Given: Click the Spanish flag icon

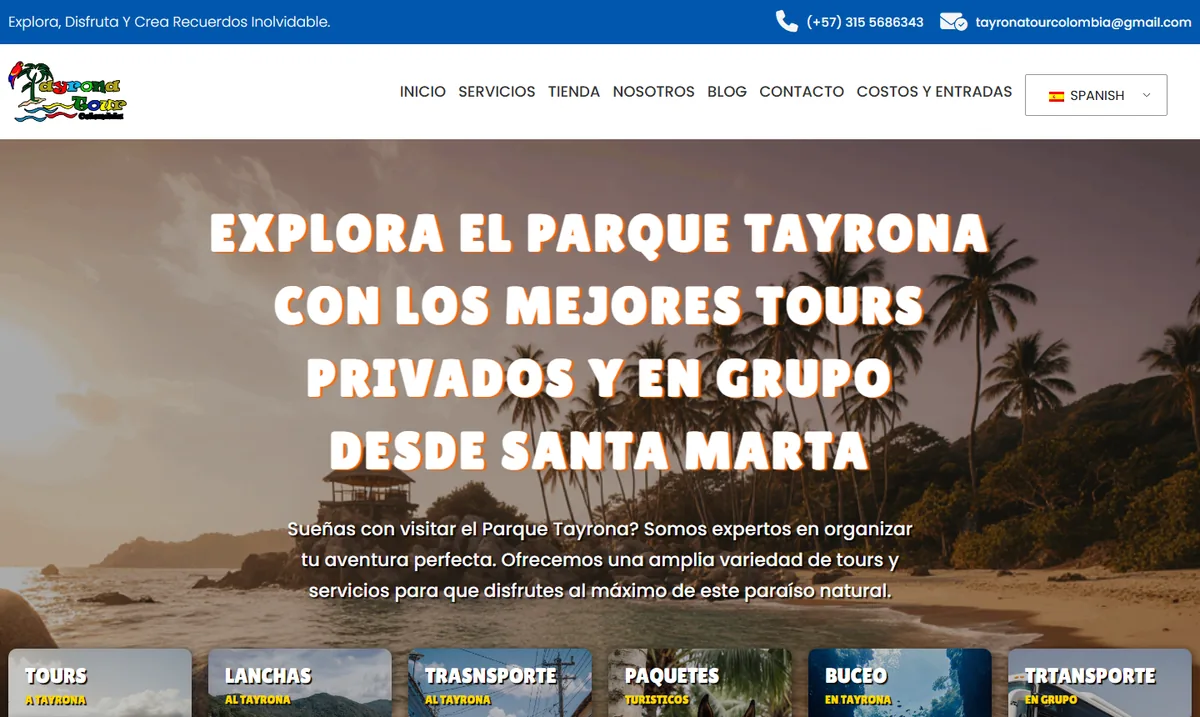Looking at the screenshot, I should (x=1056, y=96).
